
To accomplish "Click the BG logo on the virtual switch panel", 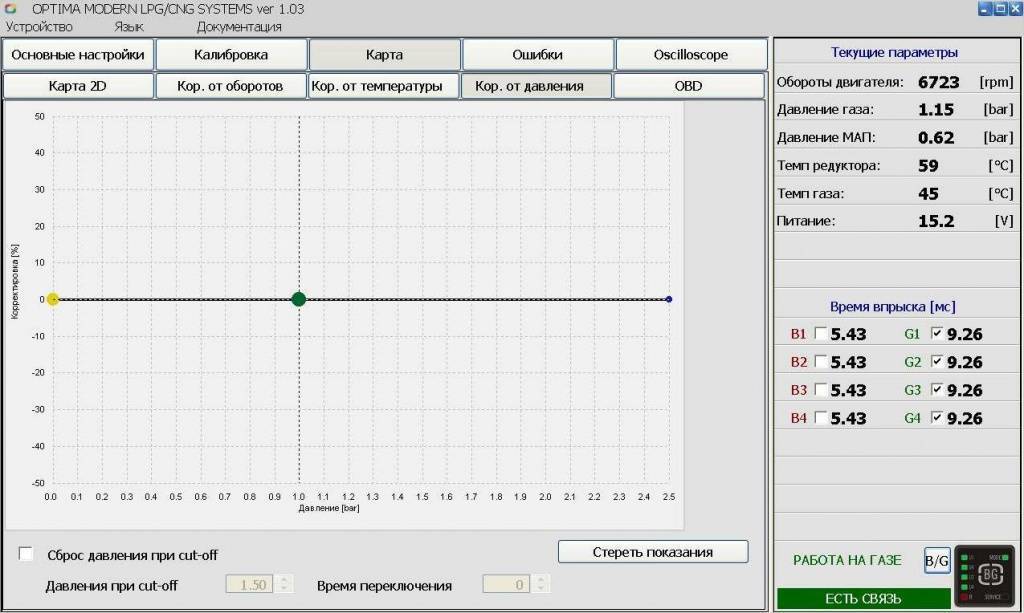I will click(x=991, y=575).
